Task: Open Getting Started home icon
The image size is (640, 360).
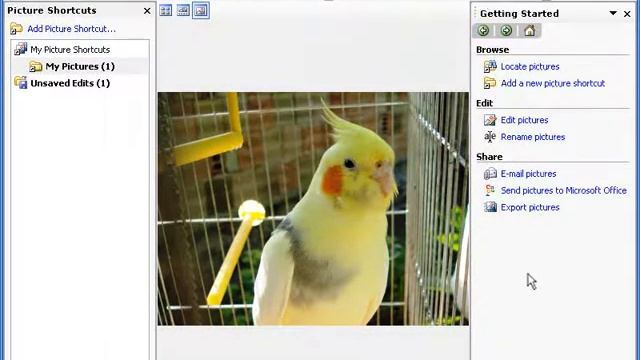Action: click(x=530, y=31)
